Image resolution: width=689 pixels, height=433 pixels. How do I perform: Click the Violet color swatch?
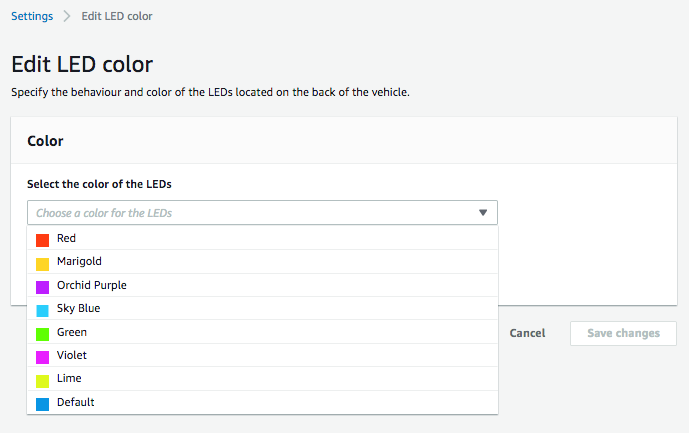click(x=42, y=357)
